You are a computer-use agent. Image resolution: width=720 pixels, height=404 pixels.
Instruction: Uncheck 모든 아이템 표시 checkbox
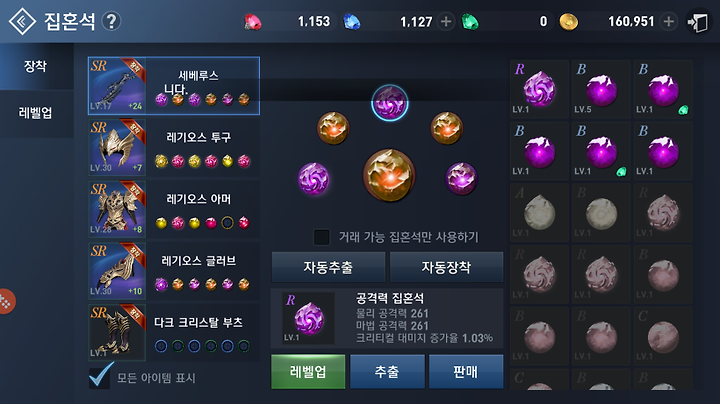click(100, 376)
